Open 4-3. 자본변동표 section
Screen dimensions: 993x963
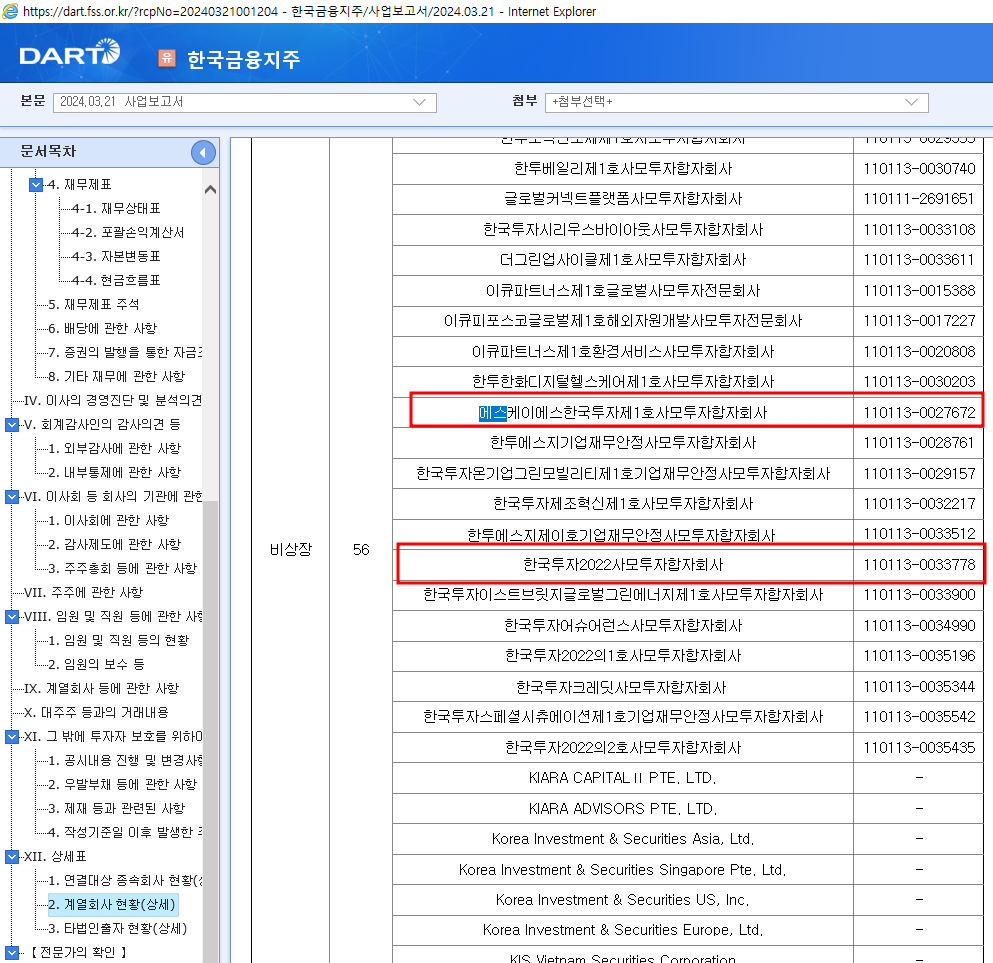click(x=116, y=257)
